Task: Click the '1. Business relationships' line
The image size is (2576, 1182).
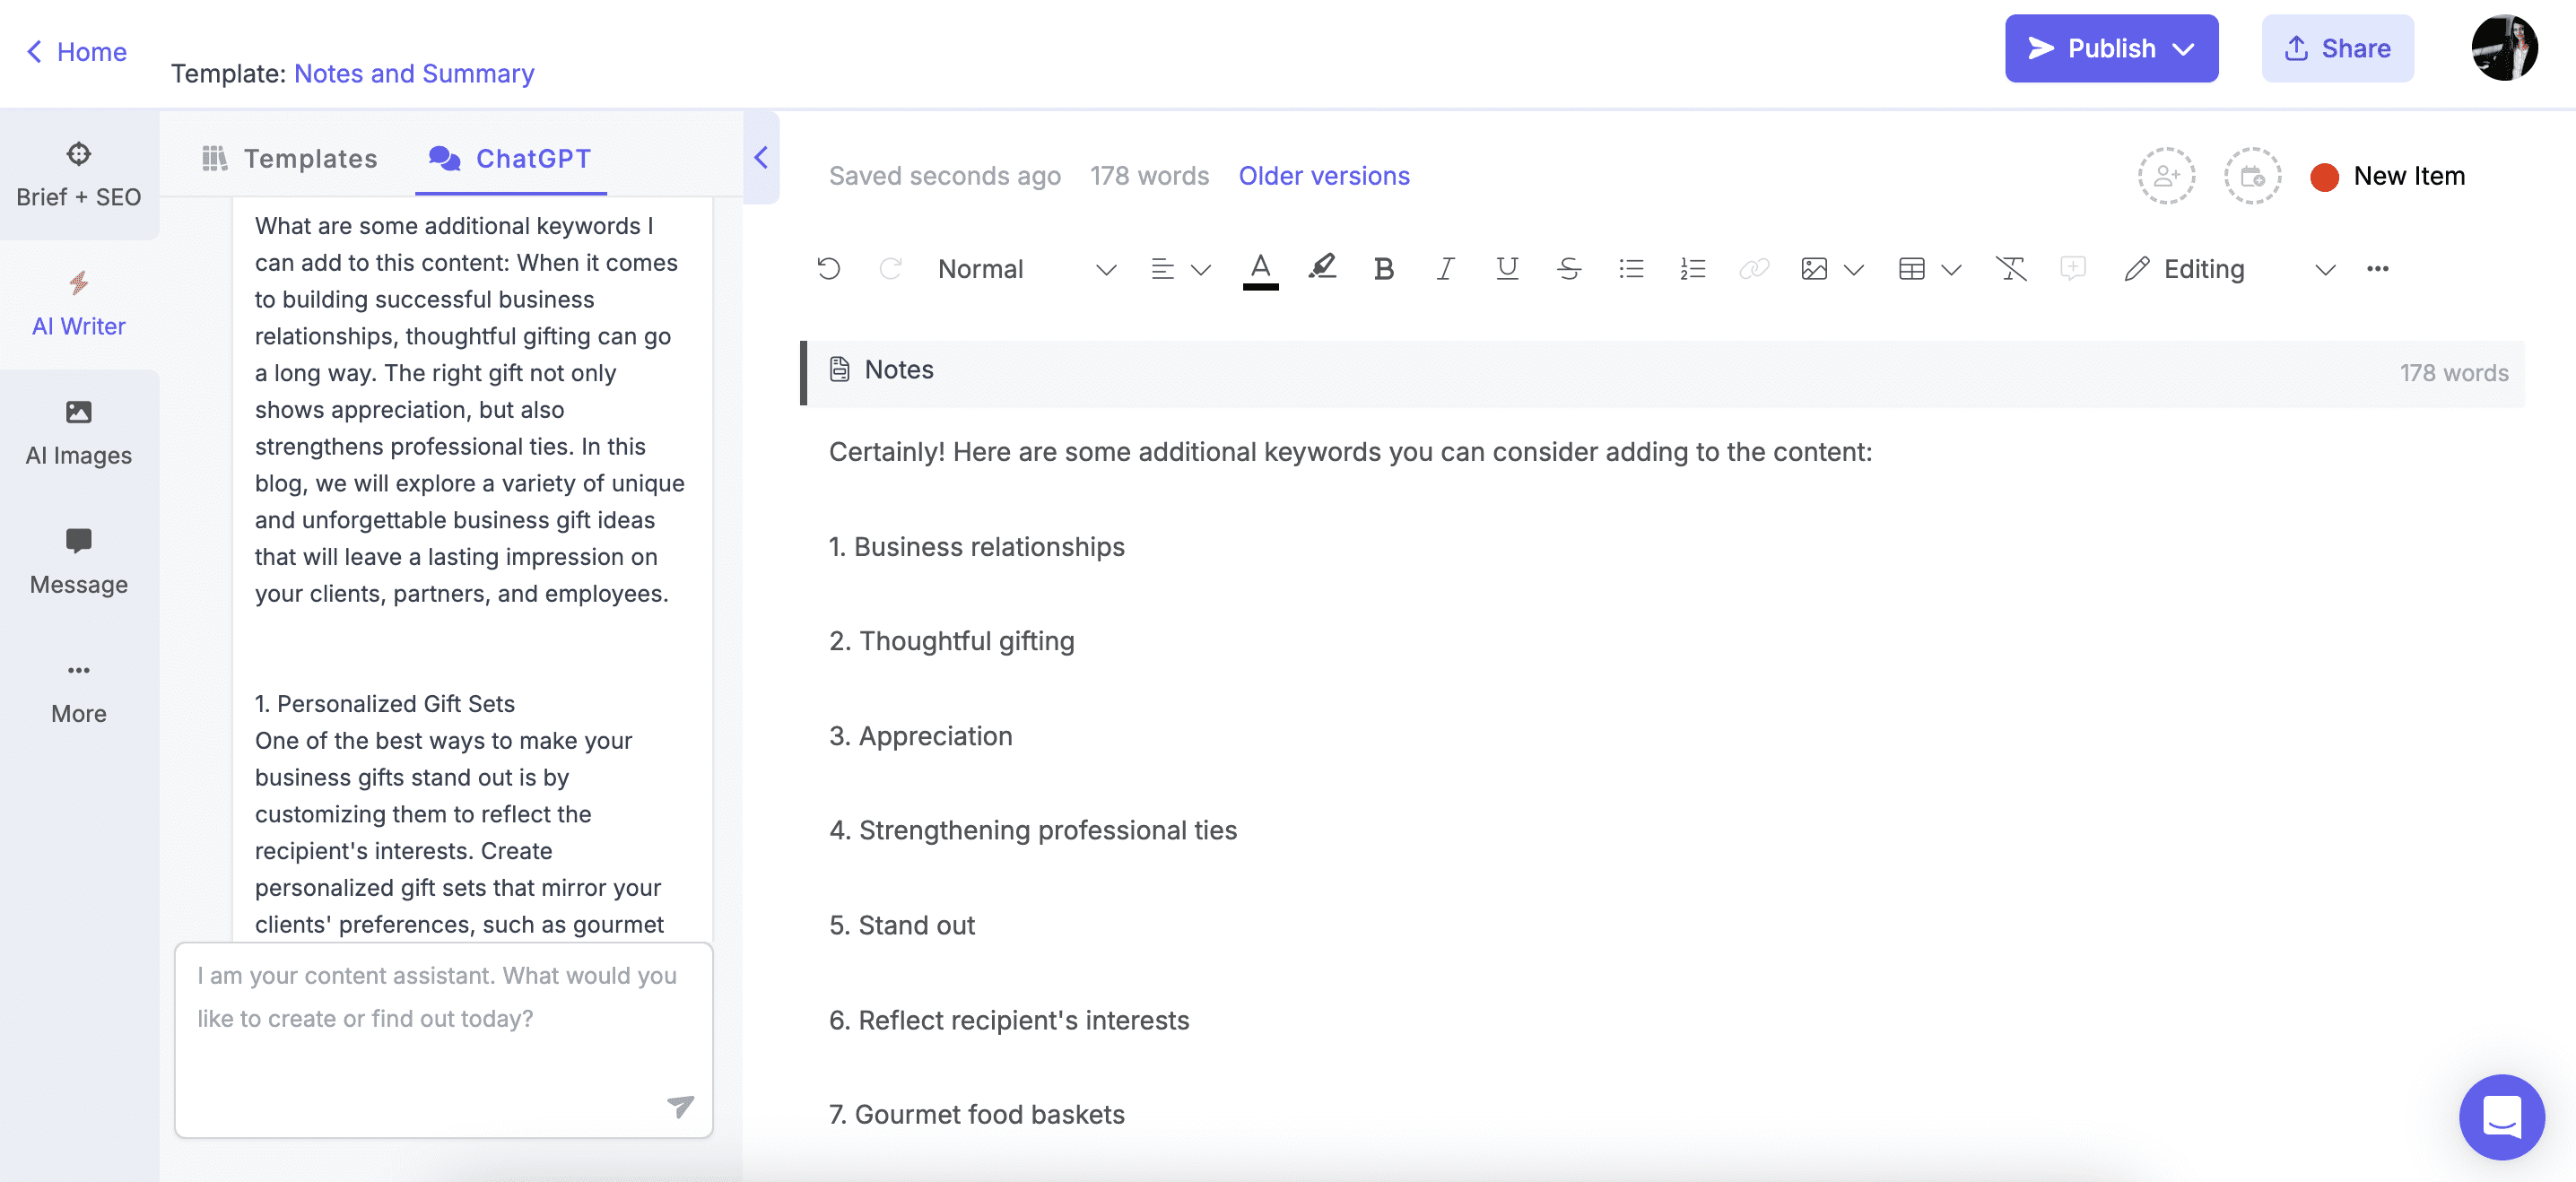Action: (x=976, y=547)
